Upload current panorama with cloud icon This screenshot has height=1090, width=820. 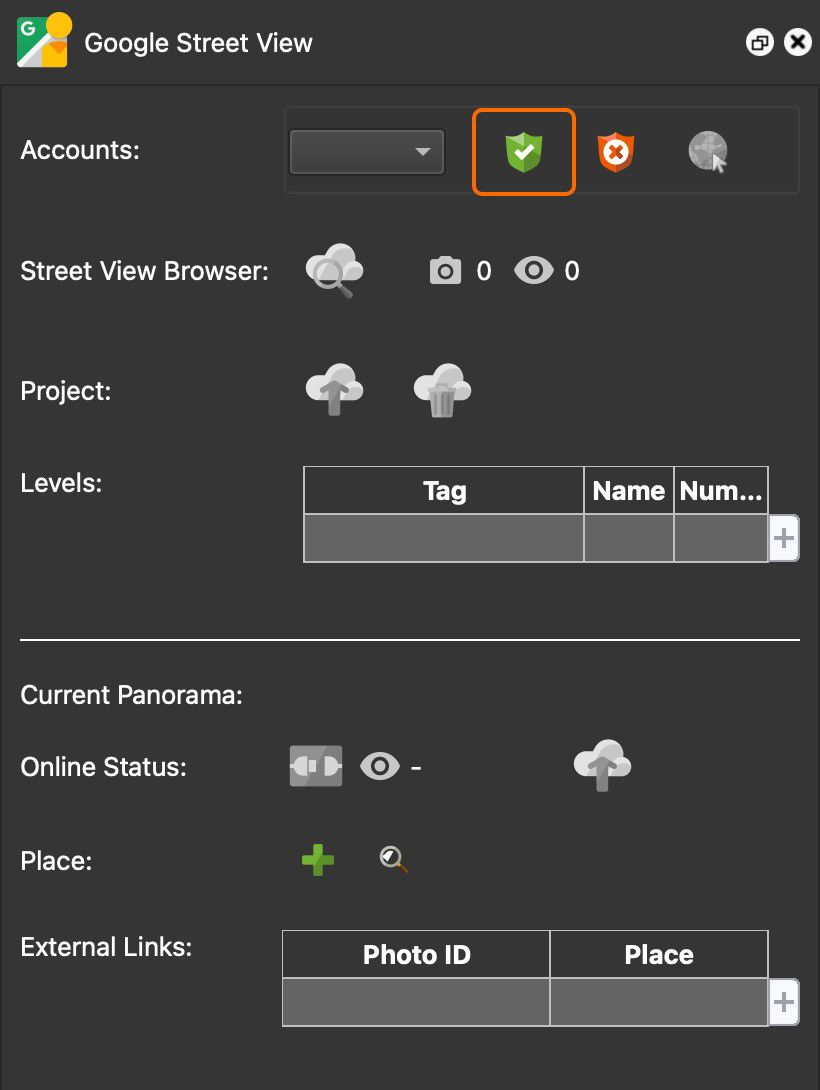[x=602, y=765]
